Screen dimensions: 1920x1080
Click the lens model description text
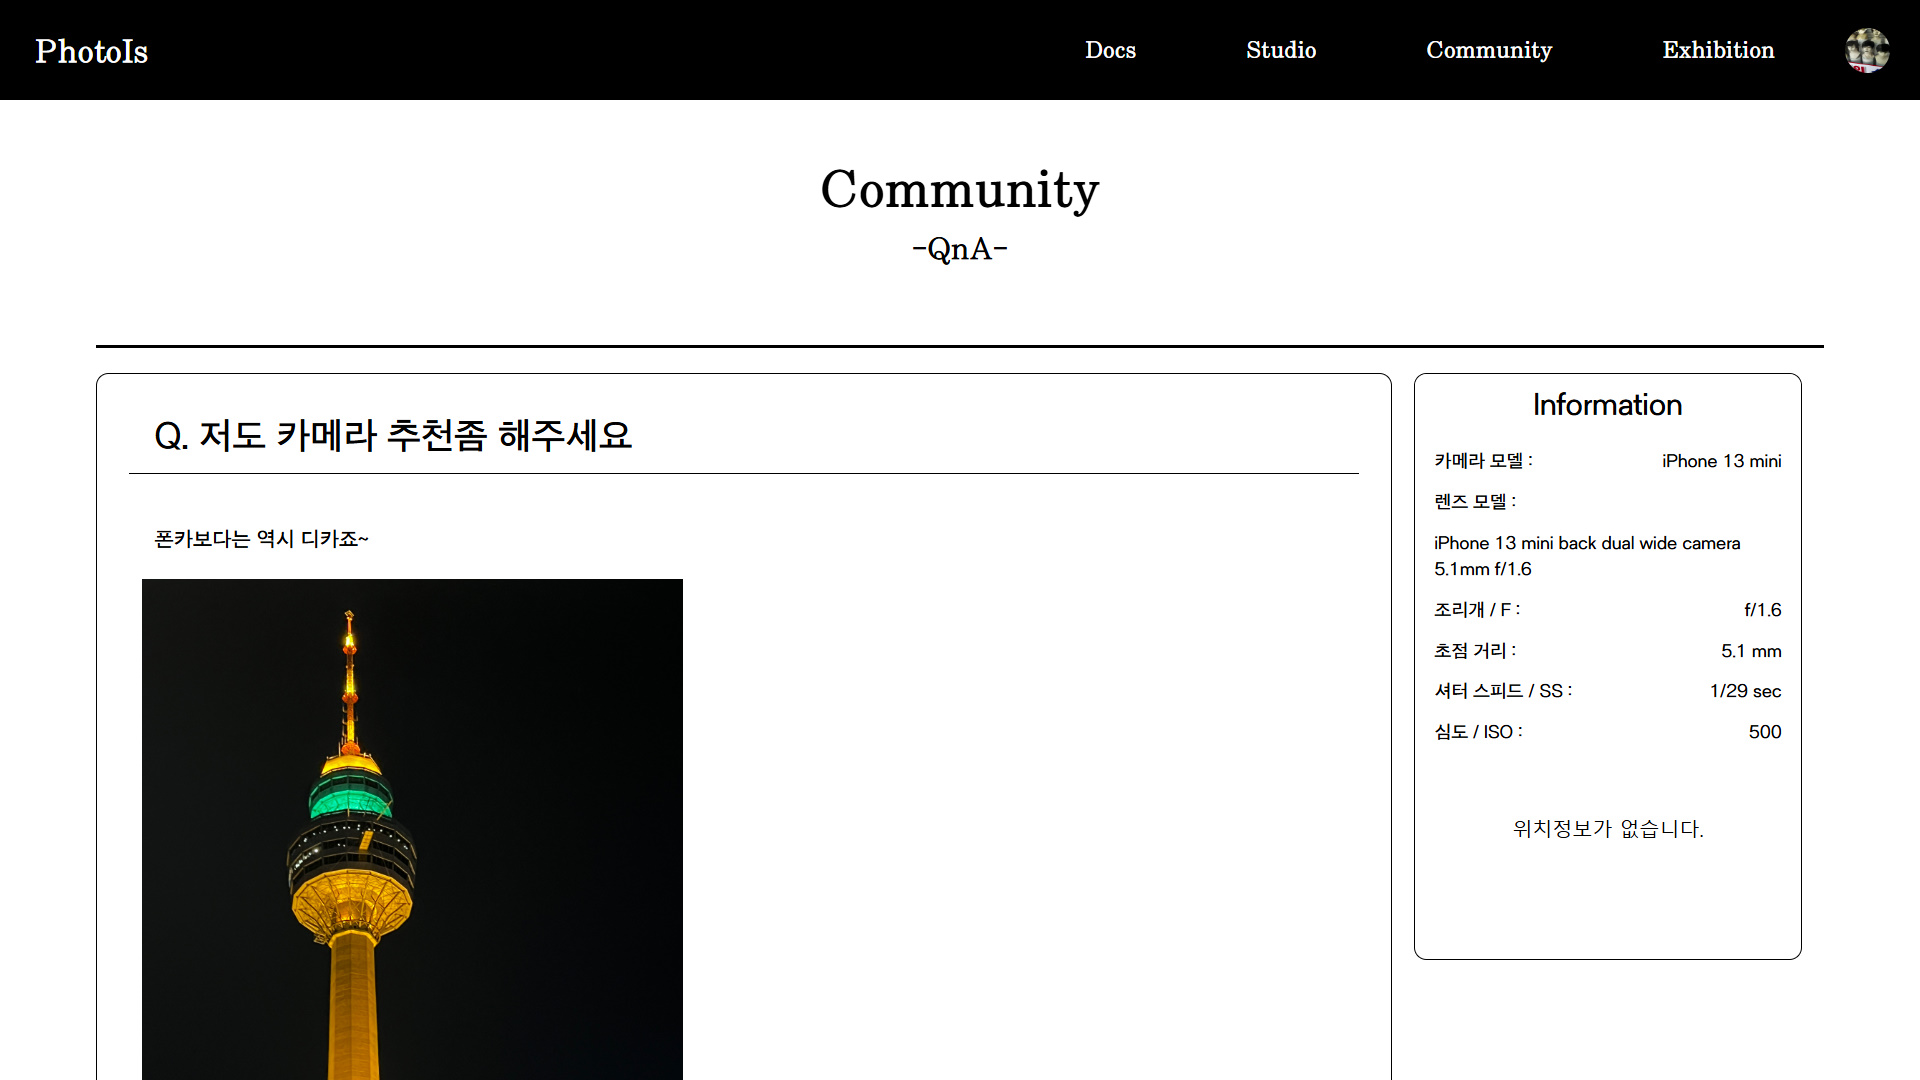pyautogui.click(x=1586, y=556)
